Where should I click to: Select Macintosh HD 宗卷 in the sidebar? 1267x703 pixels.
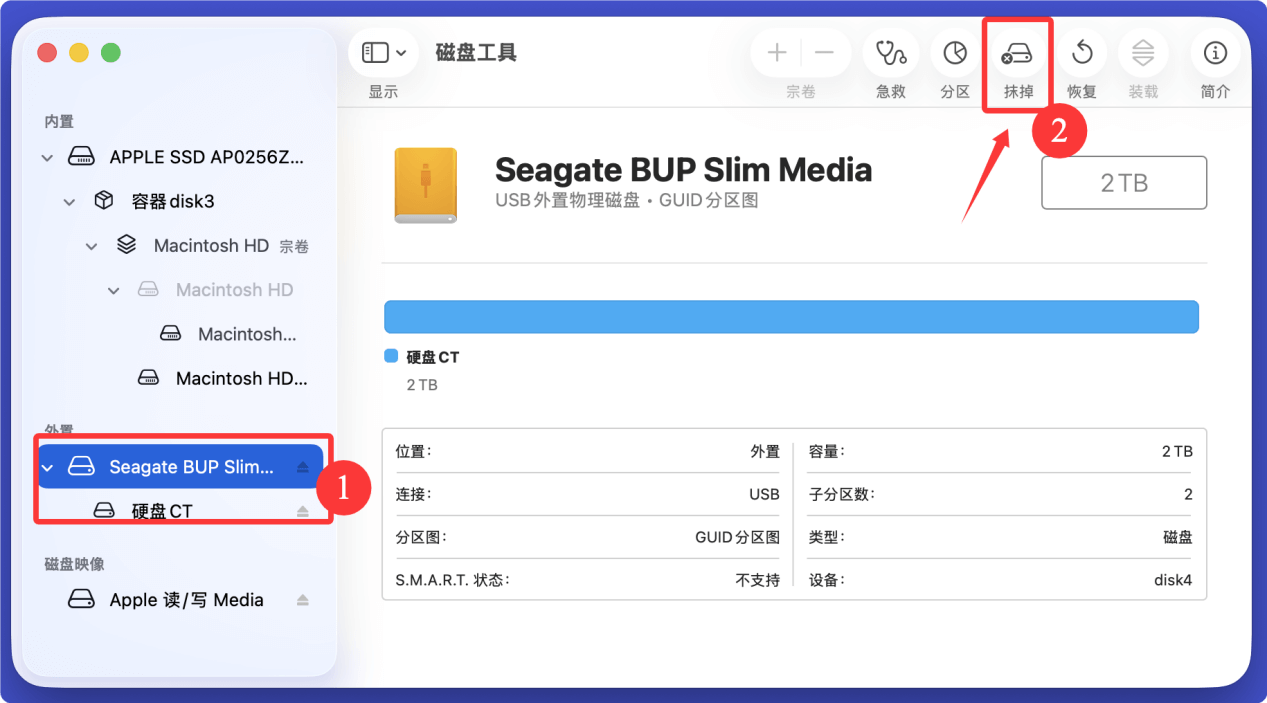(211, 245)
